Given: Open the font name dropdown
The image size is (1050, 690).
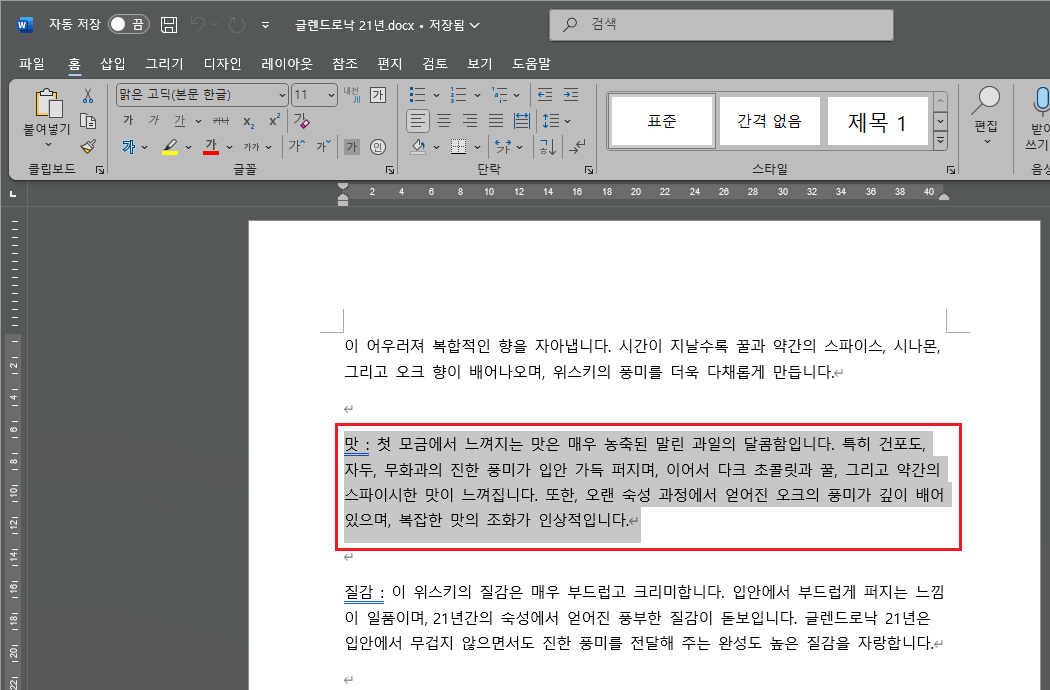Looking at the screenshot, I should pos(283,95).
